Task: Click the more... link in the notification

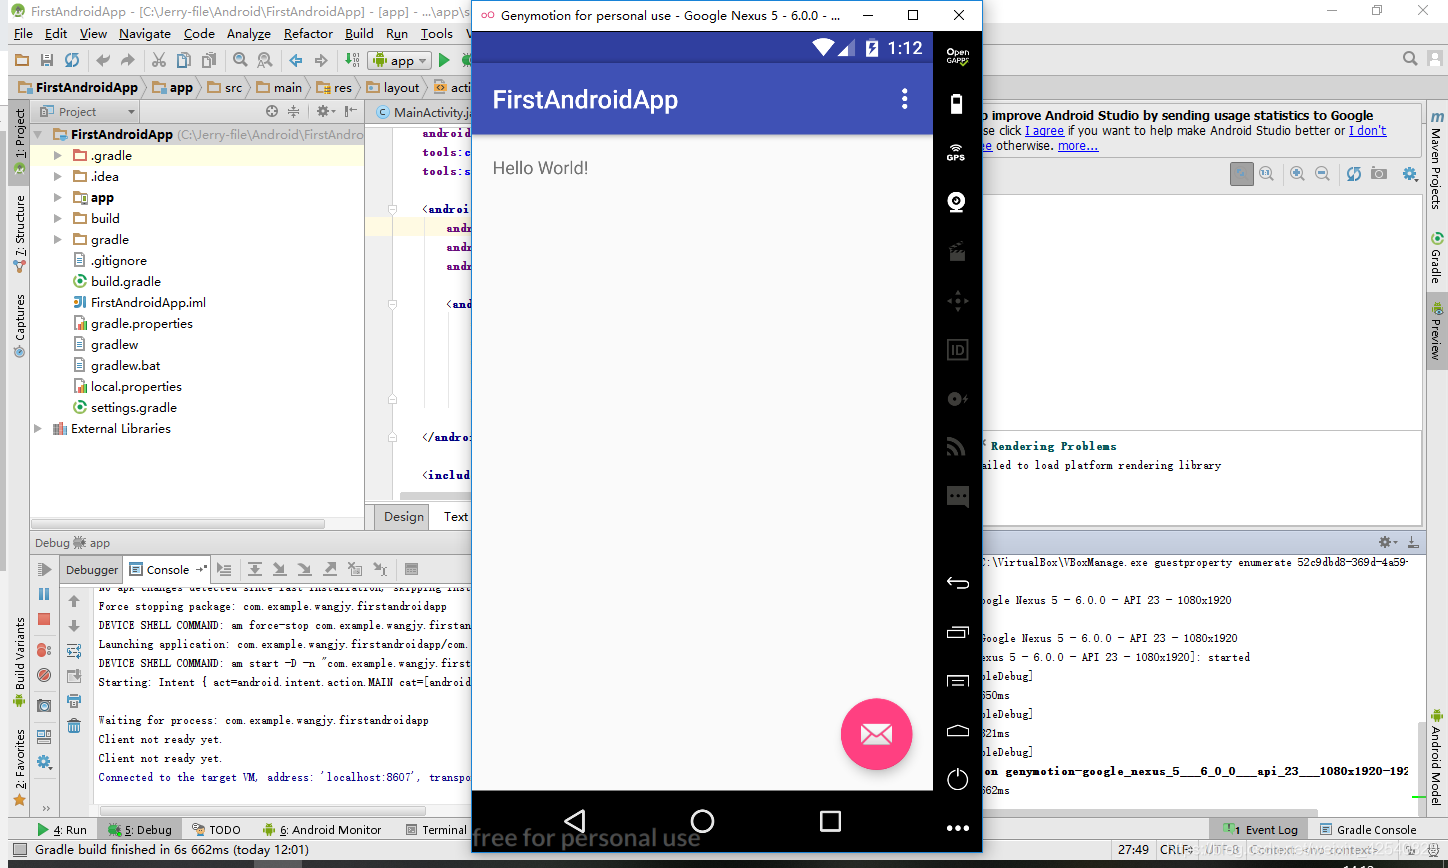Action: pyautogui.click(x=1078, y=146)
